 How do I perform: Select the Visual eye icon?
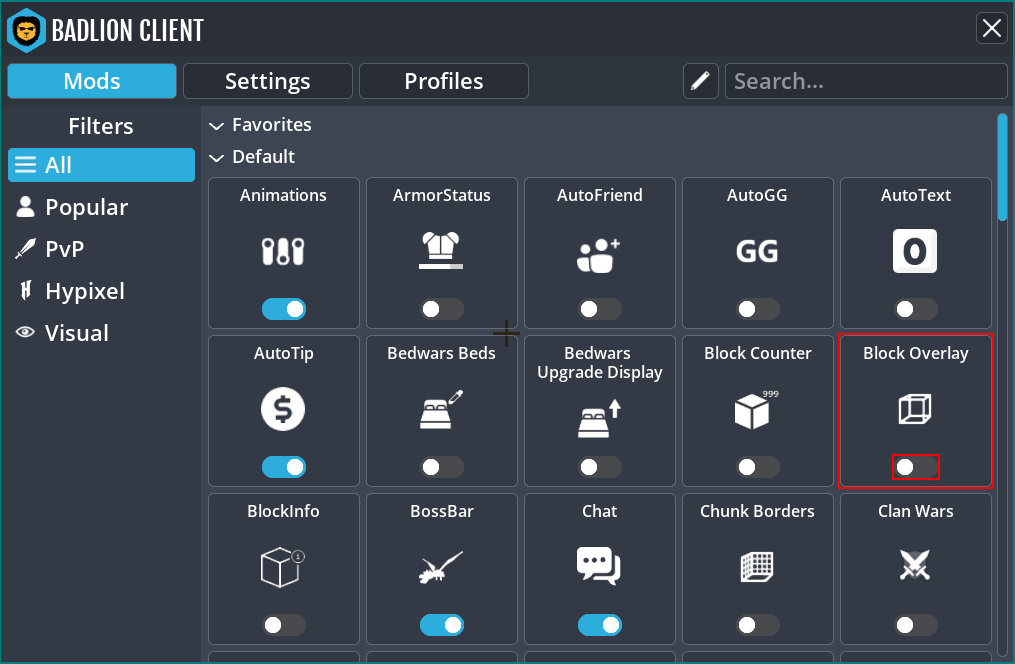(25, 332)
